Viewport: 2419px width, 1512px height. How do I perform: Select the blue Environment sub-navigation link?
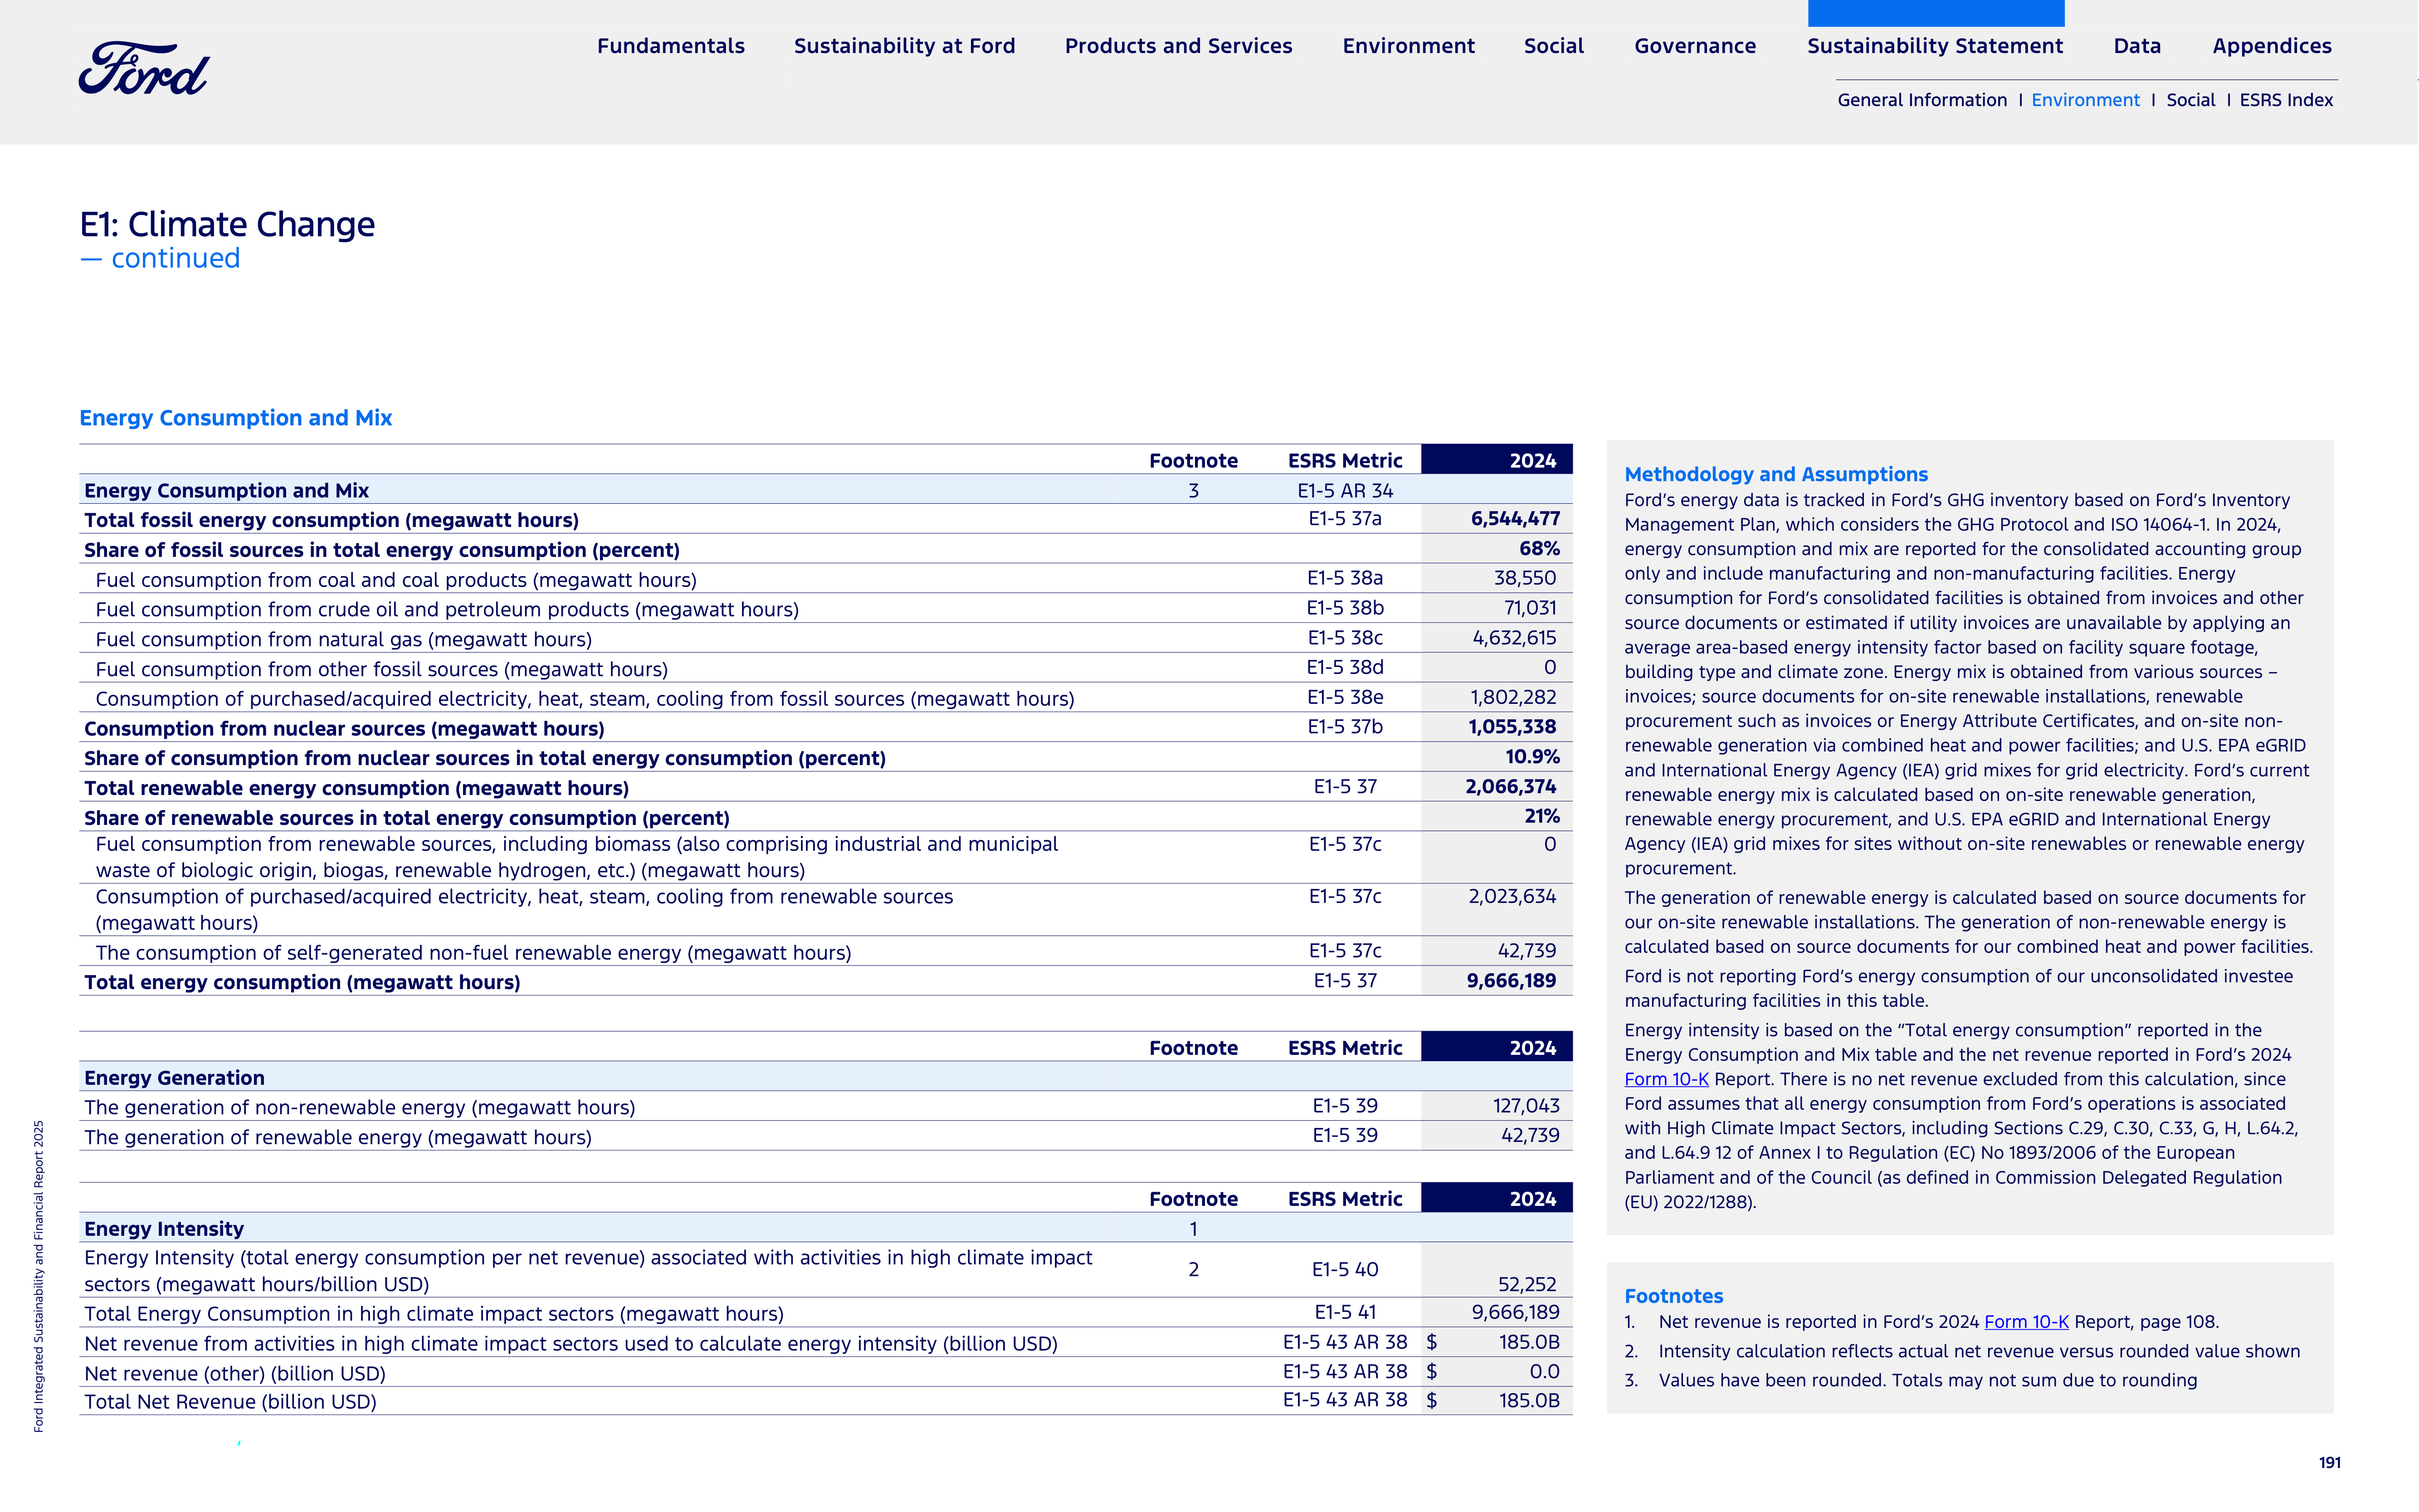tap(2085, 100)
